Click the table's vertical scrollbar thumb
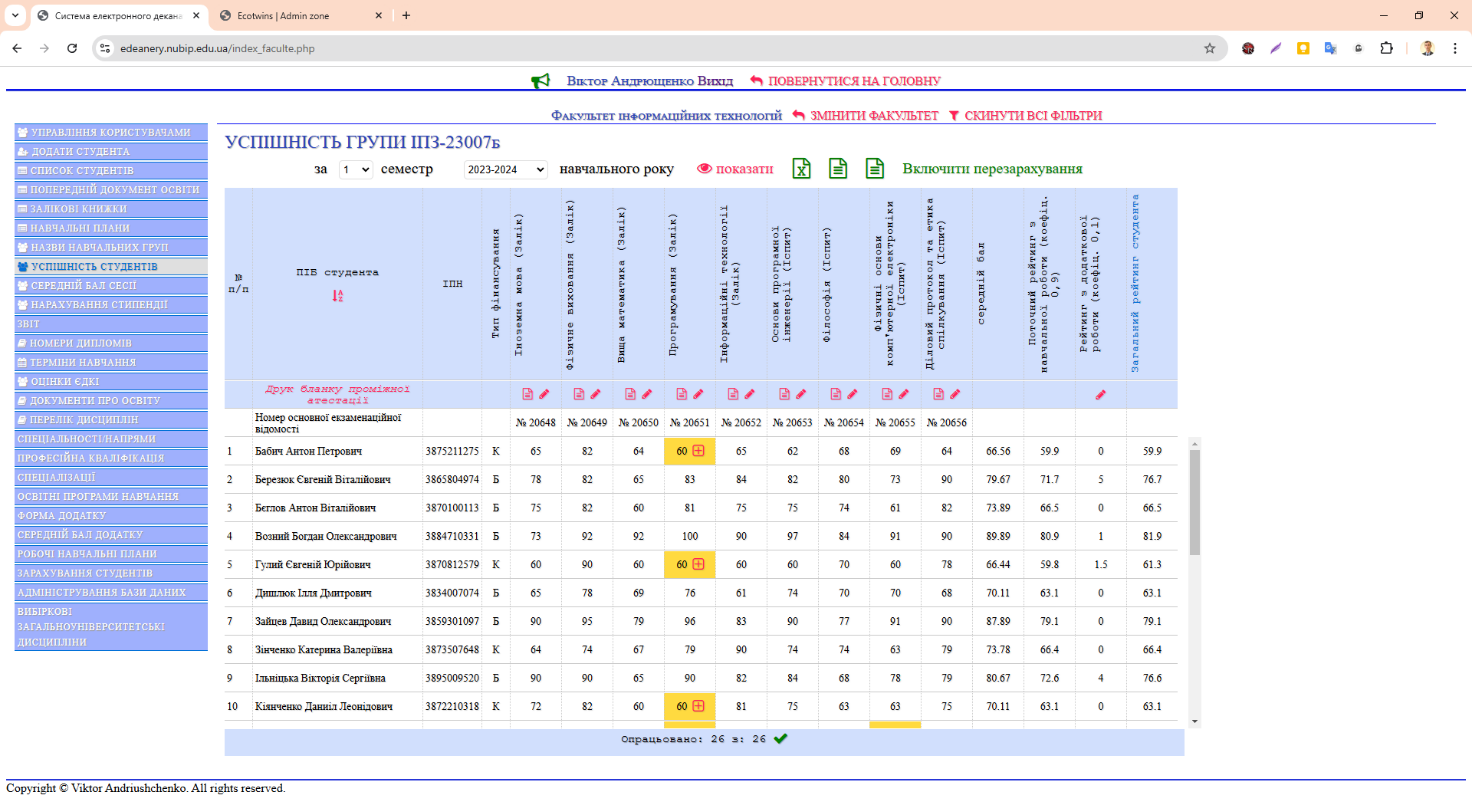The image size is (1472, 805). pos(1194,503)
